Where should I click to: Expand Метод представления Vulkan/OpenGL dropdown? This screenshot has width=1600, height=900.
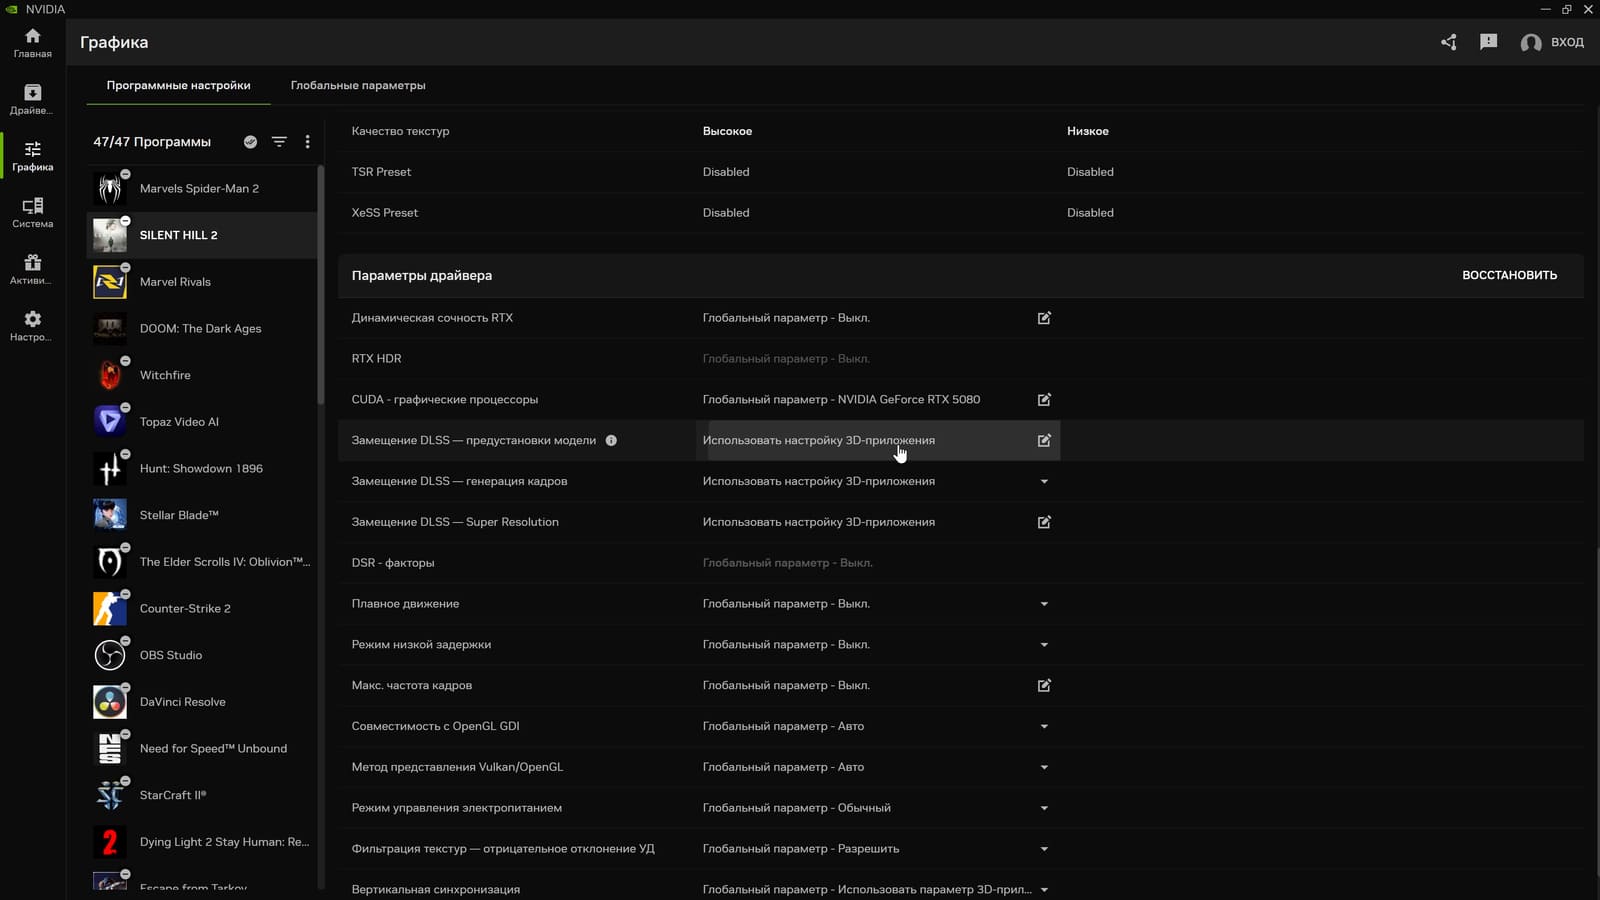(x=1044, y=767)
